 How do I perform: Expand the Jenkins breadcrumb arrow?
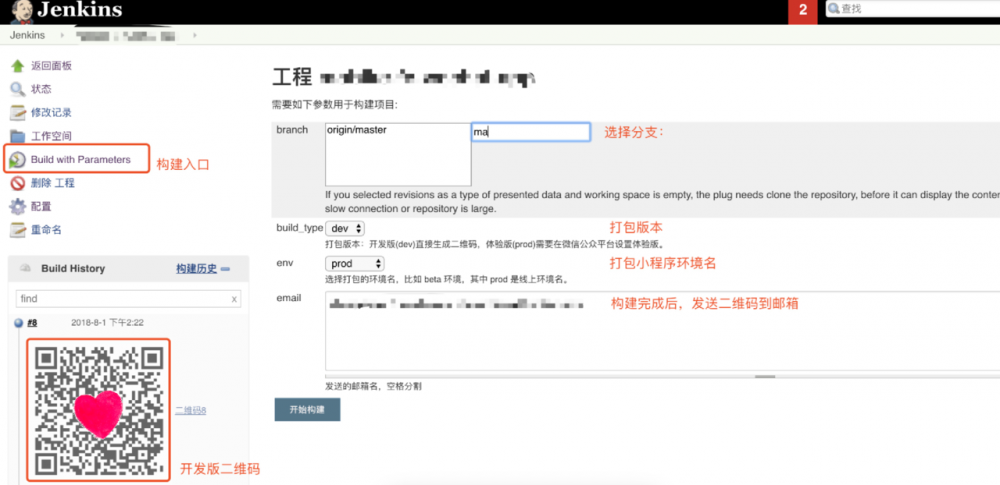pyautogui.click(x=62, y=35)
